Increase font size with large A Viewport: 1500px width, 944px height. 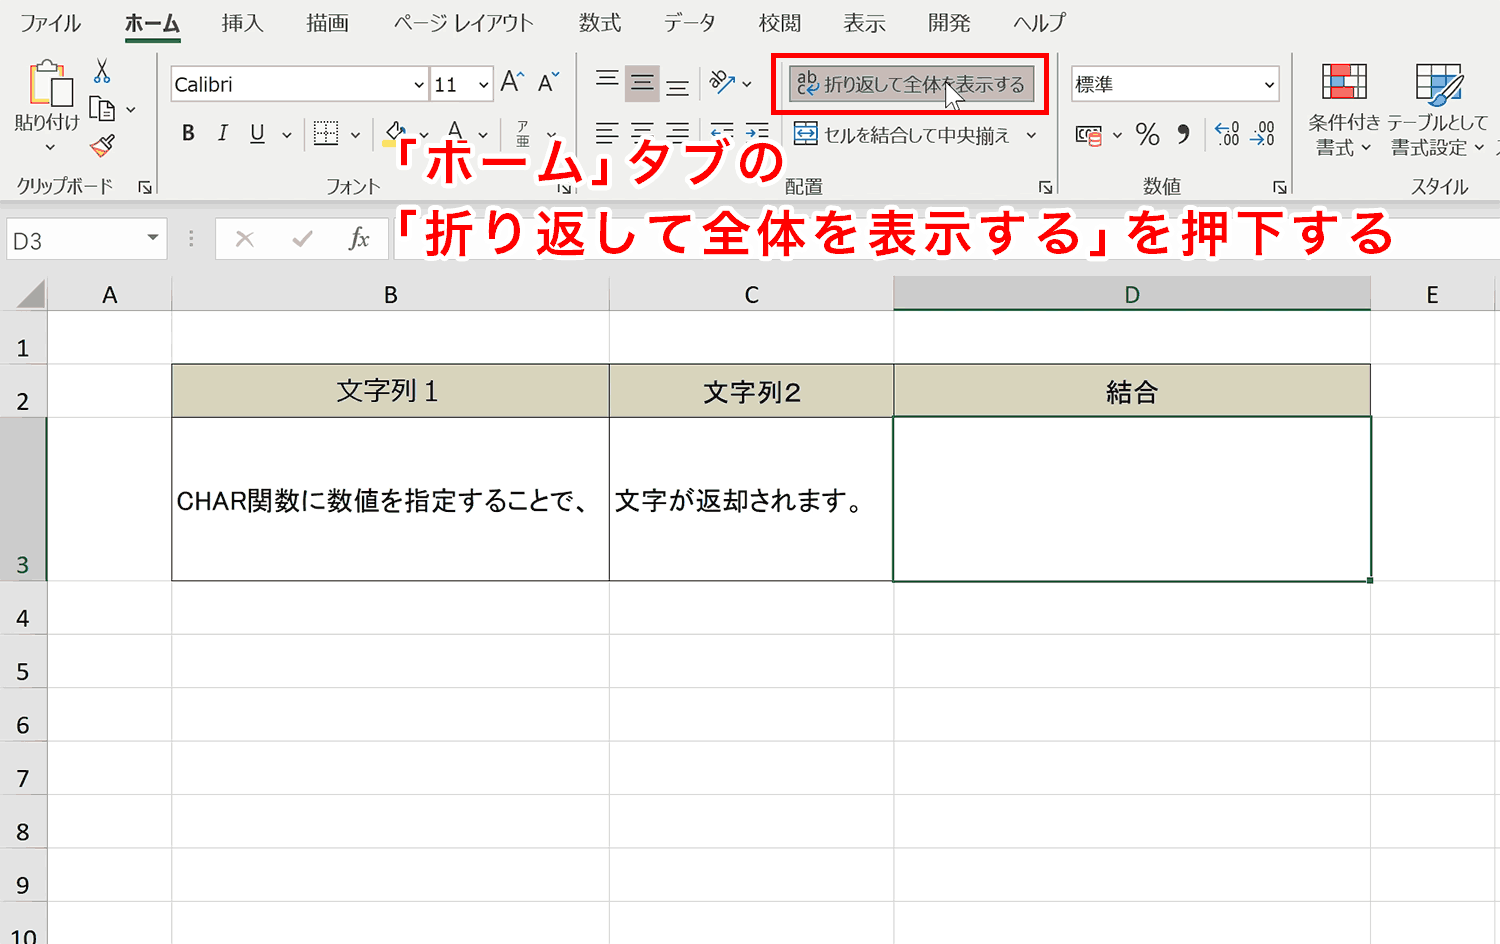(x=512, y=83)
